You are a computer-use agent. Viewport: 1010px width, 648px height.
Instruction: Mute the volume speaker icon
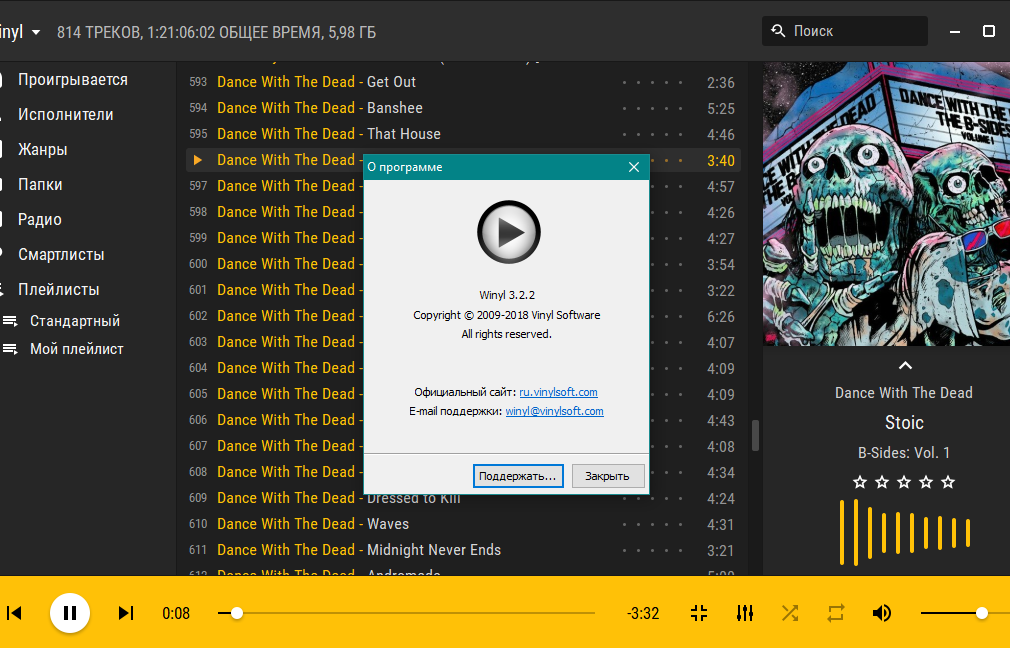[x=882, y=613]
